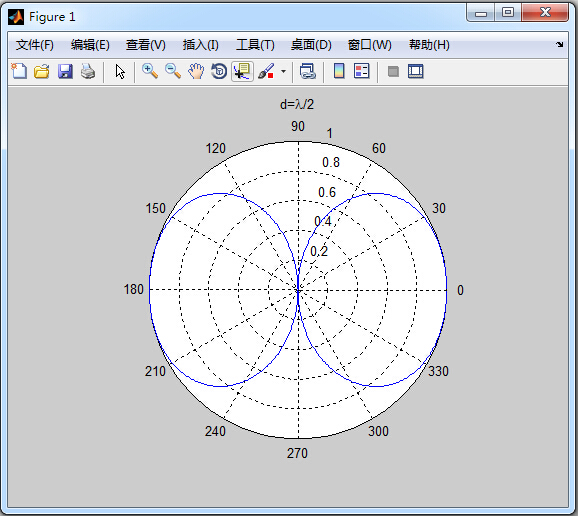Enable the Rotate 3D tool
Image resolution: width=578 pixels, height=516 pixels.
pyautogui.click(x=219, y=71)
